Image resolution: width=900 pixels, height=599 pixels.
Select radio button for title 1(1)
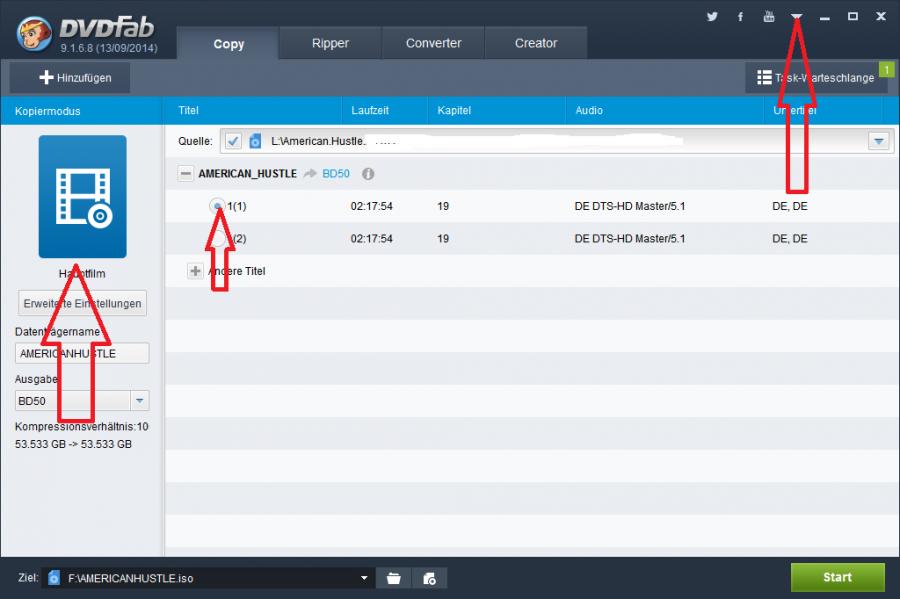coord(218,206)
